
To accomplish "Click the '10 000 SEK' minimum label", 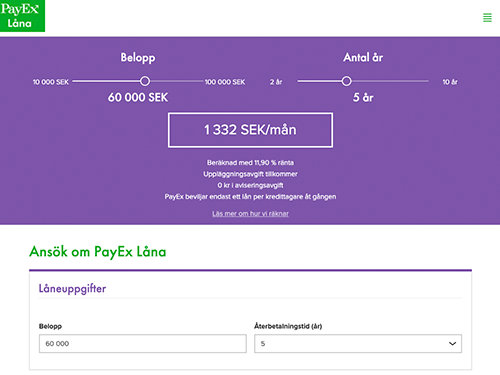I will [51, 82].
